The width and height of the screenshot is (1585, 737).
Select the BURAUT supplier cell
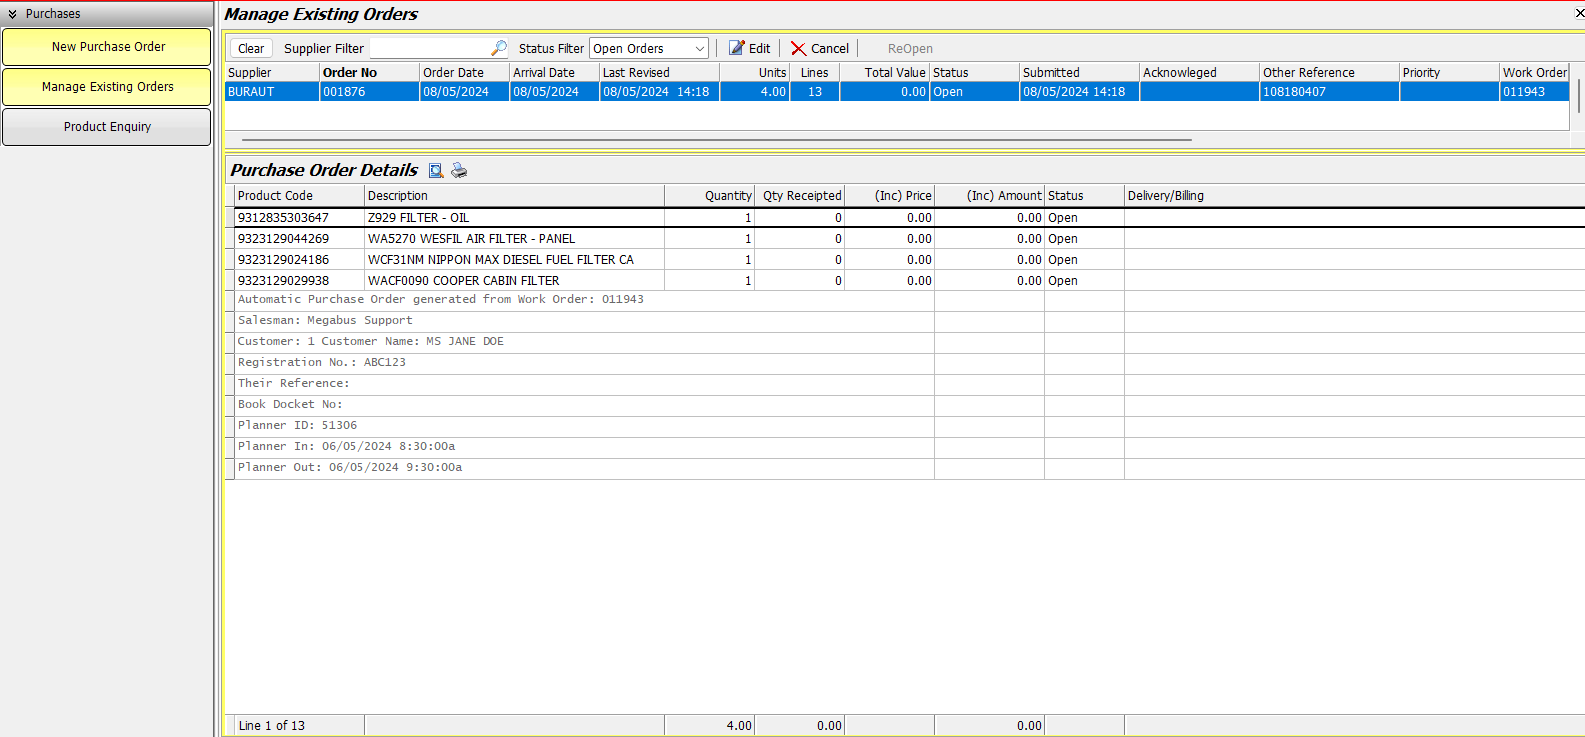272,91
